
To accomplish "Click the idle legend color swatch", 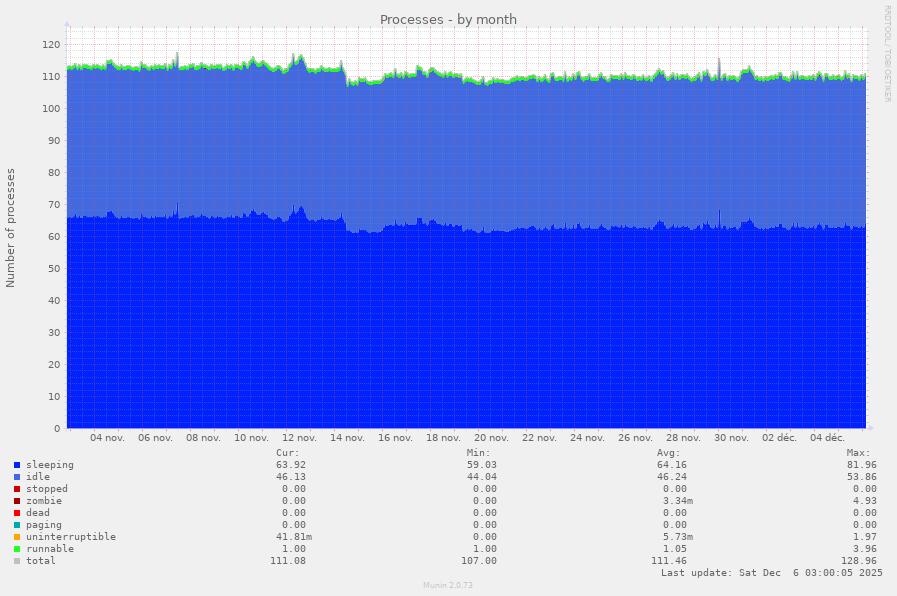I will [17, 477].
